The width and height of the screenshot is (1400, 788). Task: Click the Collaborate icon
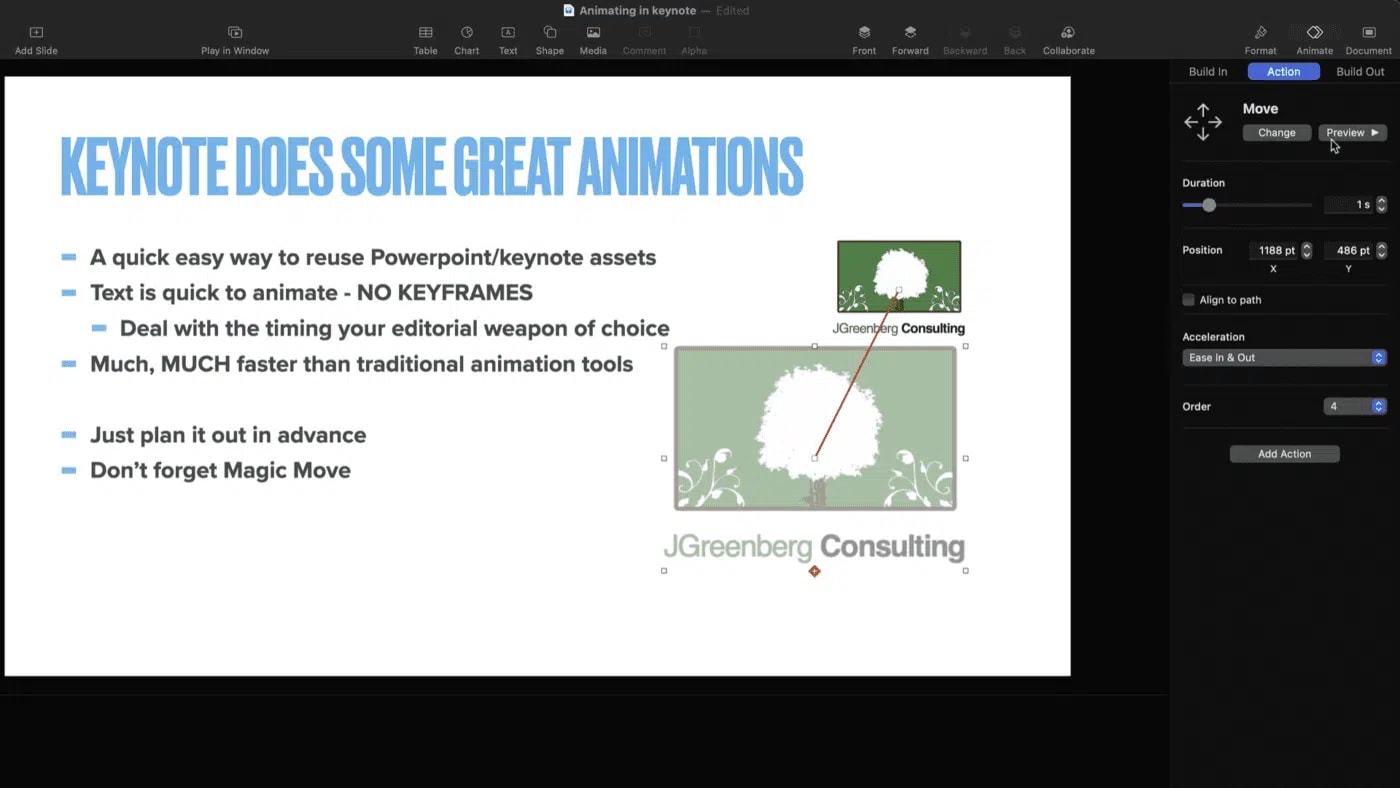click(1068, 33)
